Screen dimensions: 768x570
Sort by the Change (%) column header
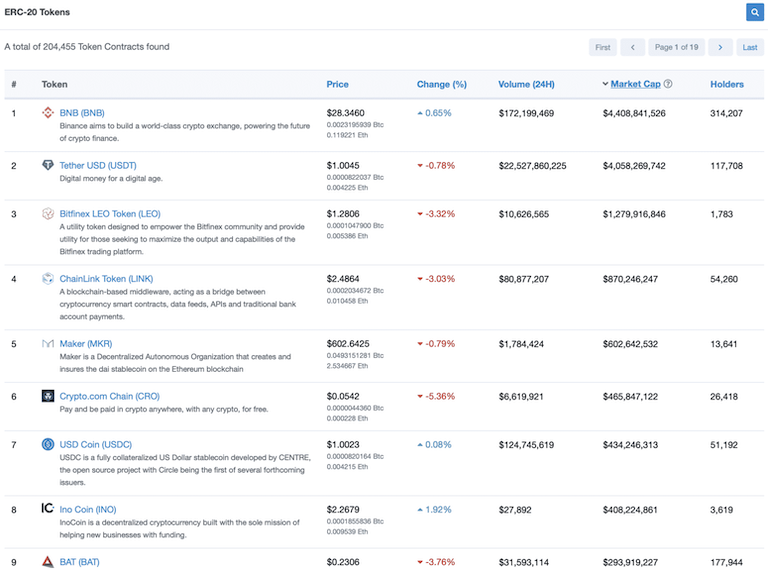pos(441,84)
